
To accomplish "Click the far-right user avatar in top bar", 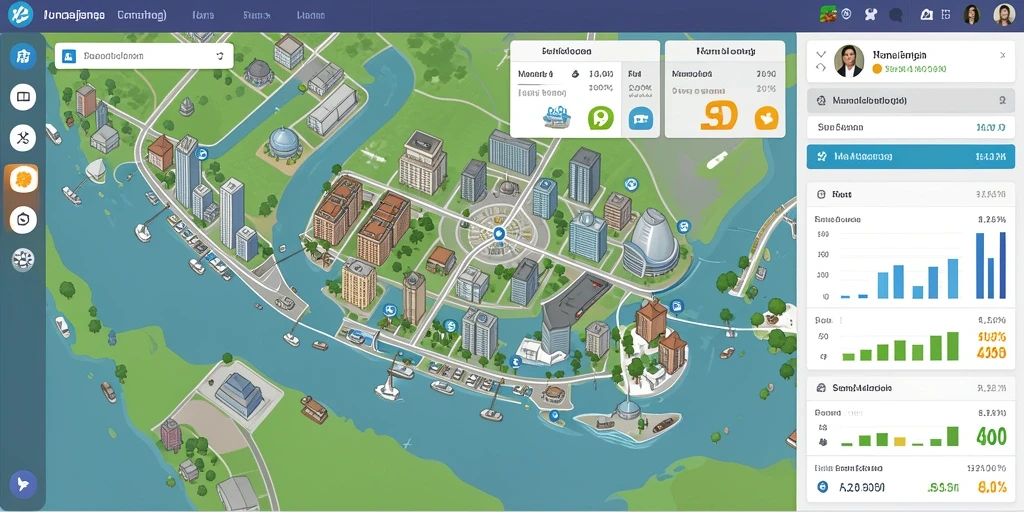I will pos(1004,14).
